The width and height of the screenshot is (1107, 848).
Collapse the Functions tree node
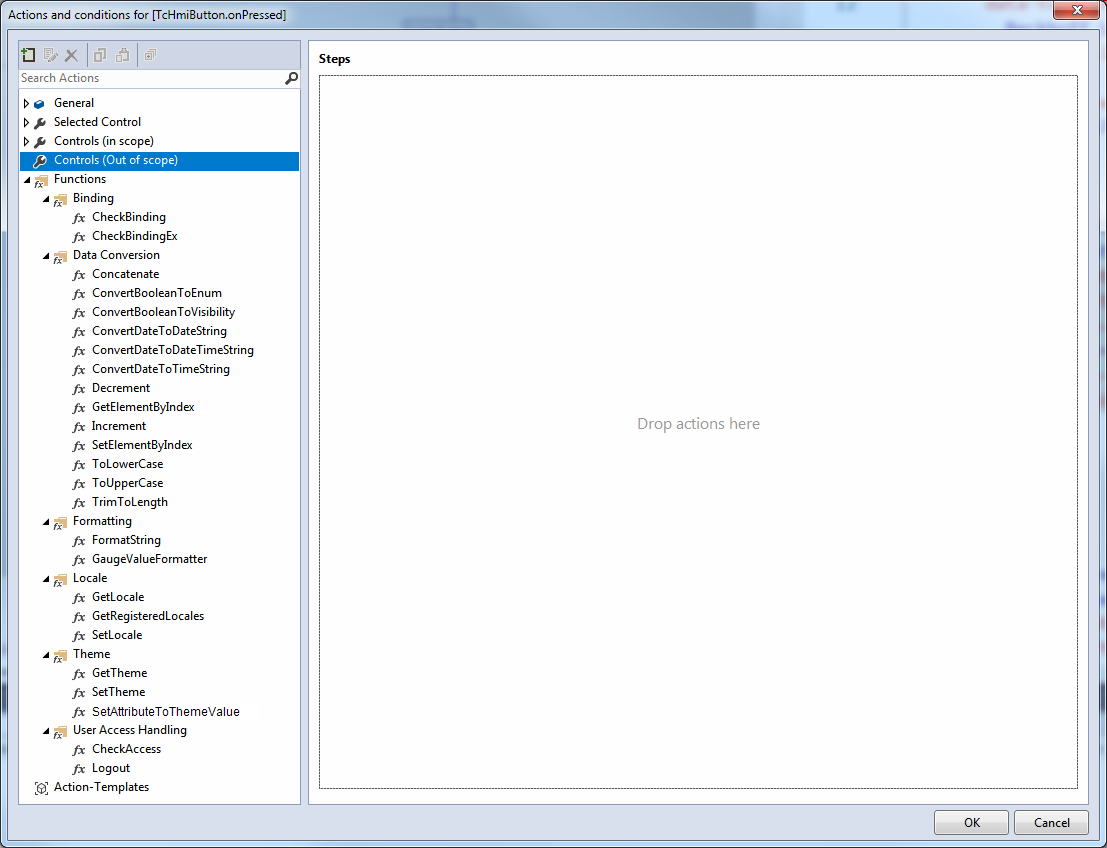tap(27, 180)
